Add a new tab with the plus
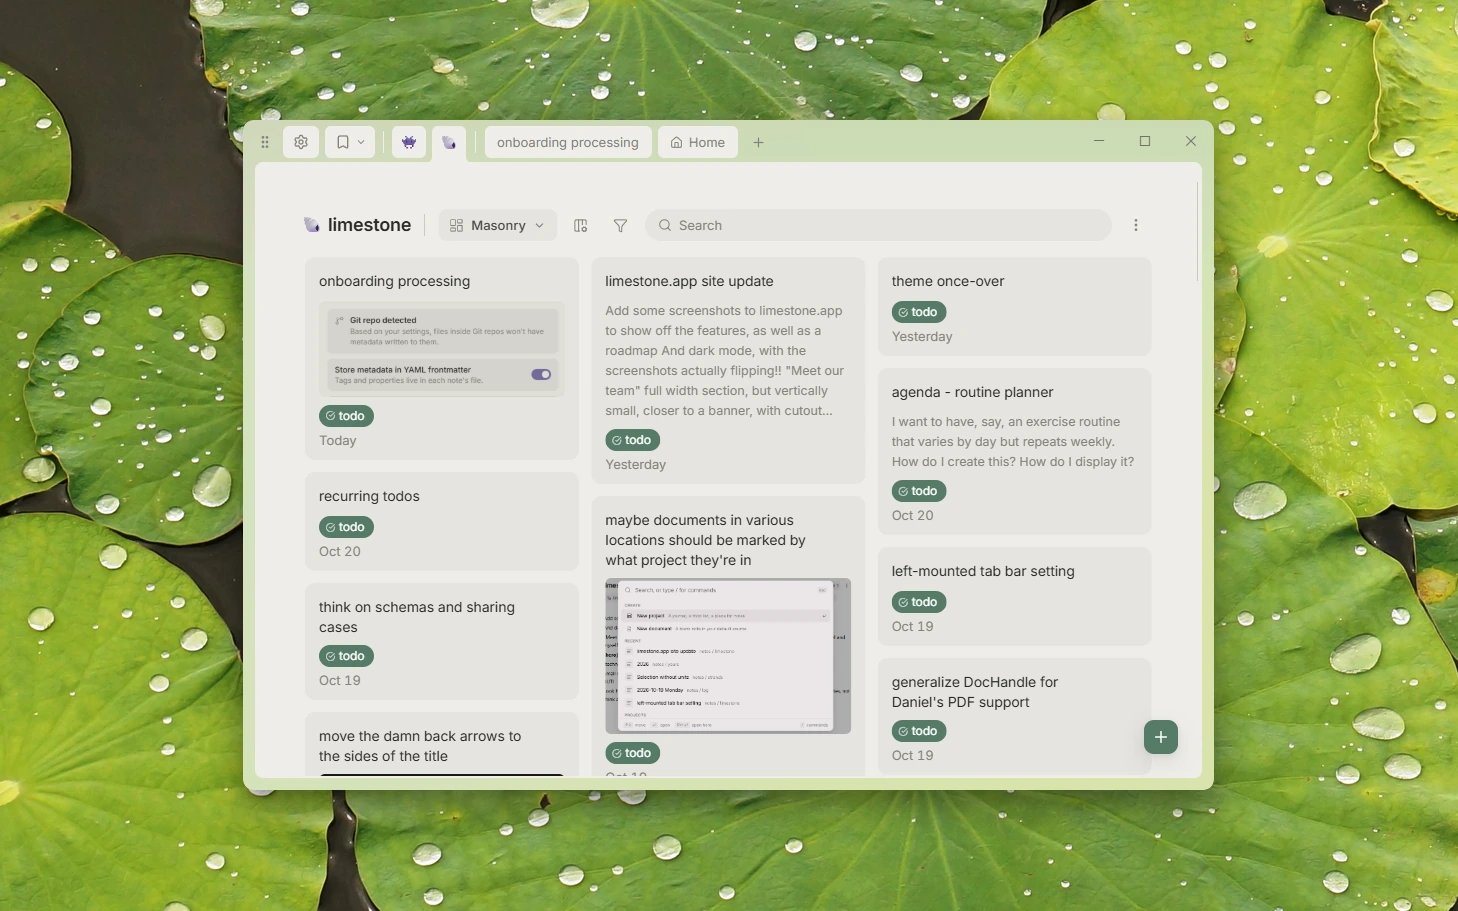 [759, 142]
